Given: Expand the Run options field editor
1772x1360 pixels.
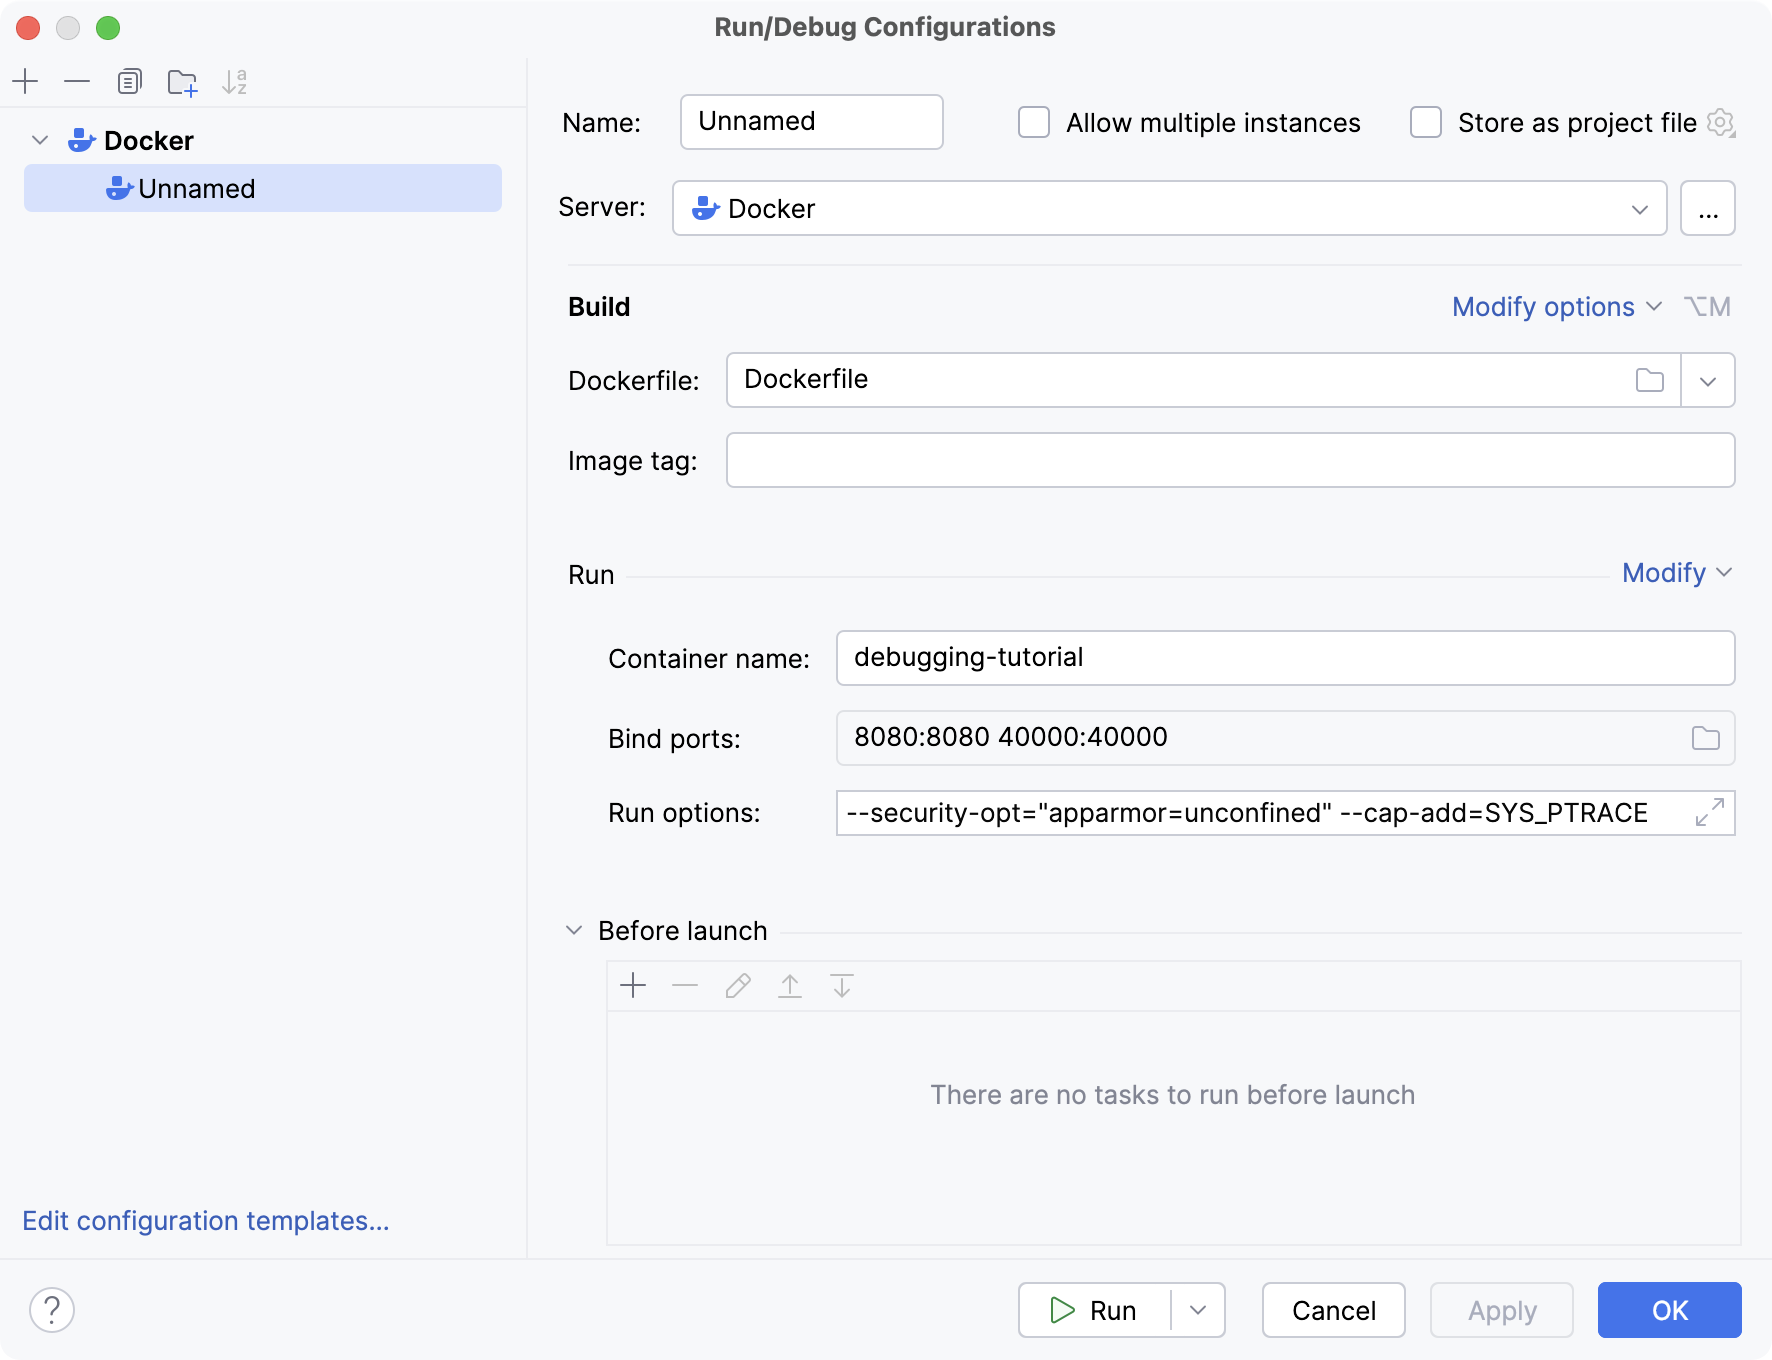Looking at the screenshot, I should (x=1711, y=812).
